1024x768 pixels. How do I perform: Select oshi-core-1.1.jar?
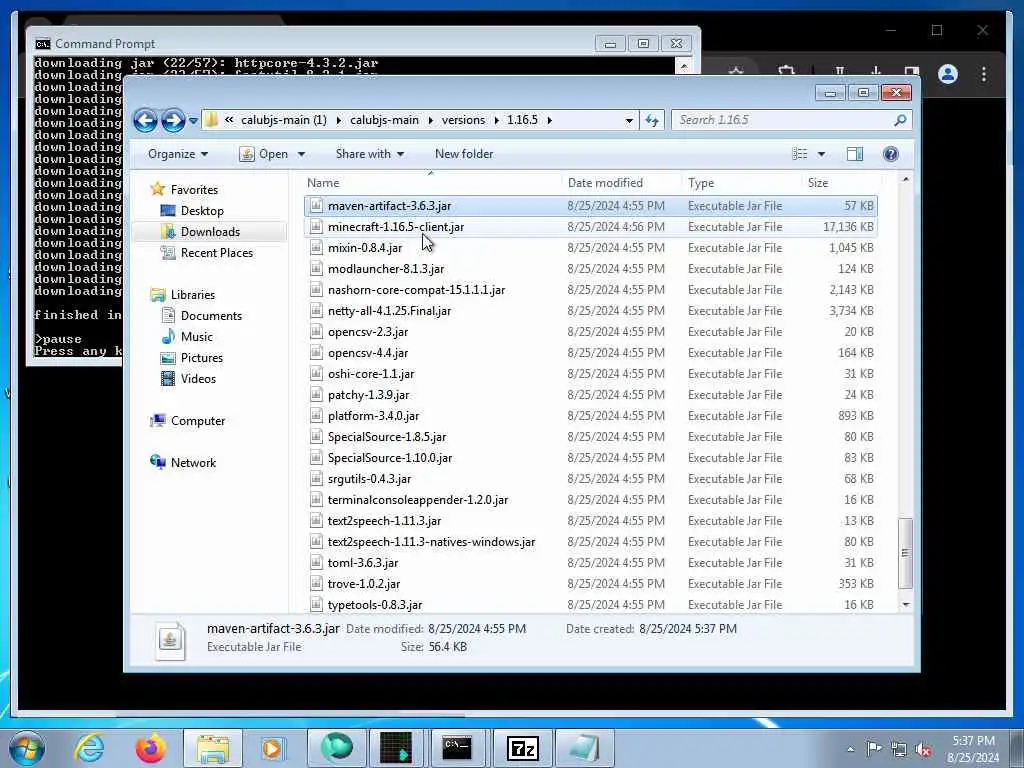590,374
